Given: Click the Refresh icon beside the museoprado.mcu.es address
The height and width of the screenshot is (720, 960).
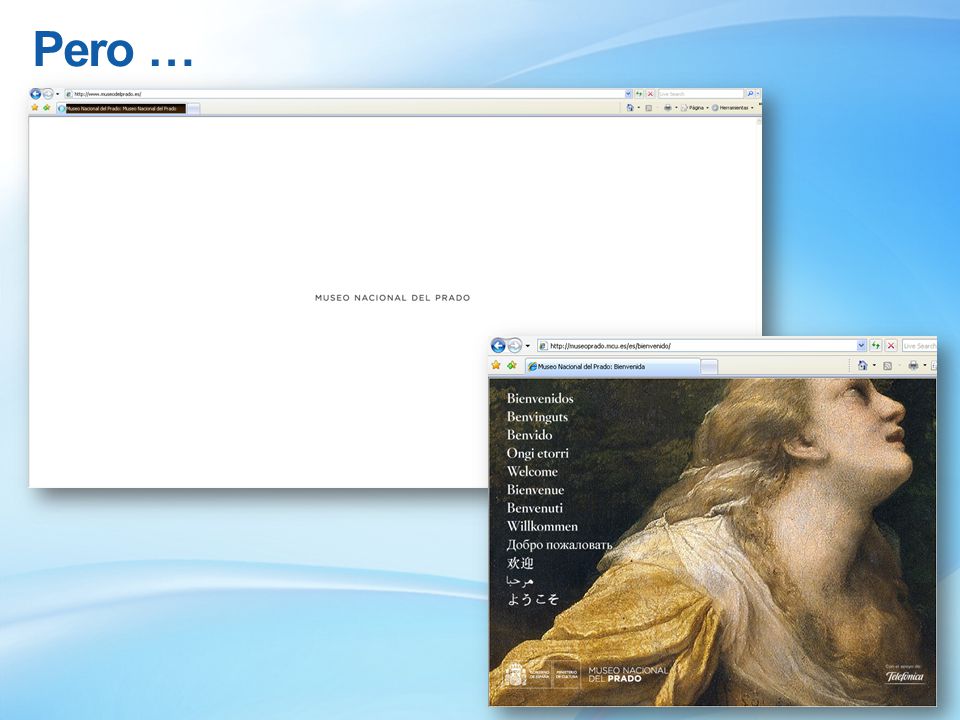Looking at the screenshot, I should (876, 346).
